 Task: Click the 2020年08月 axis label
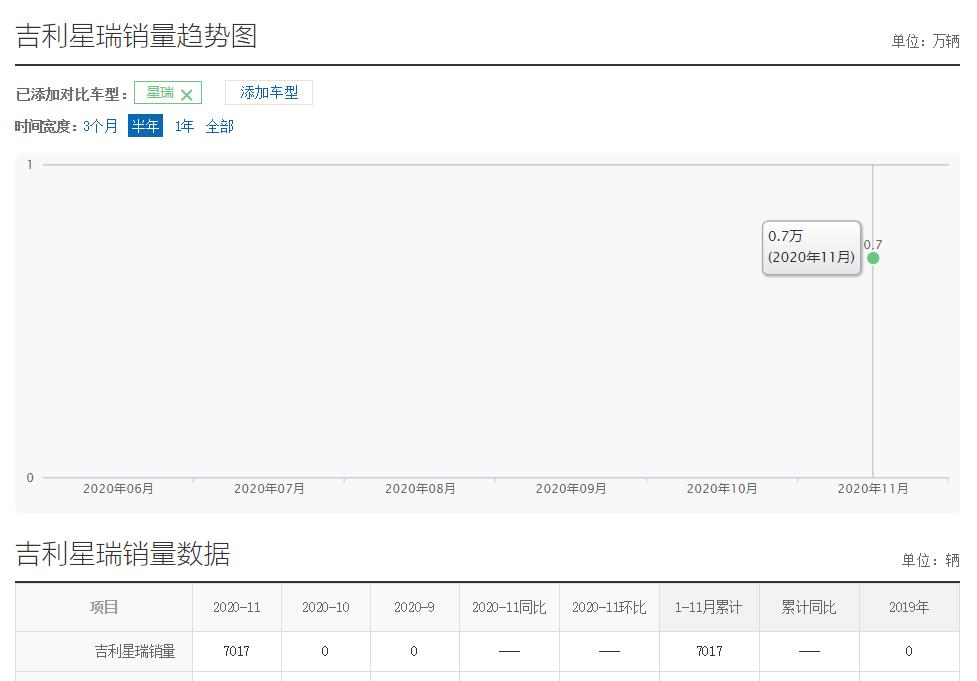pos(420,488)
